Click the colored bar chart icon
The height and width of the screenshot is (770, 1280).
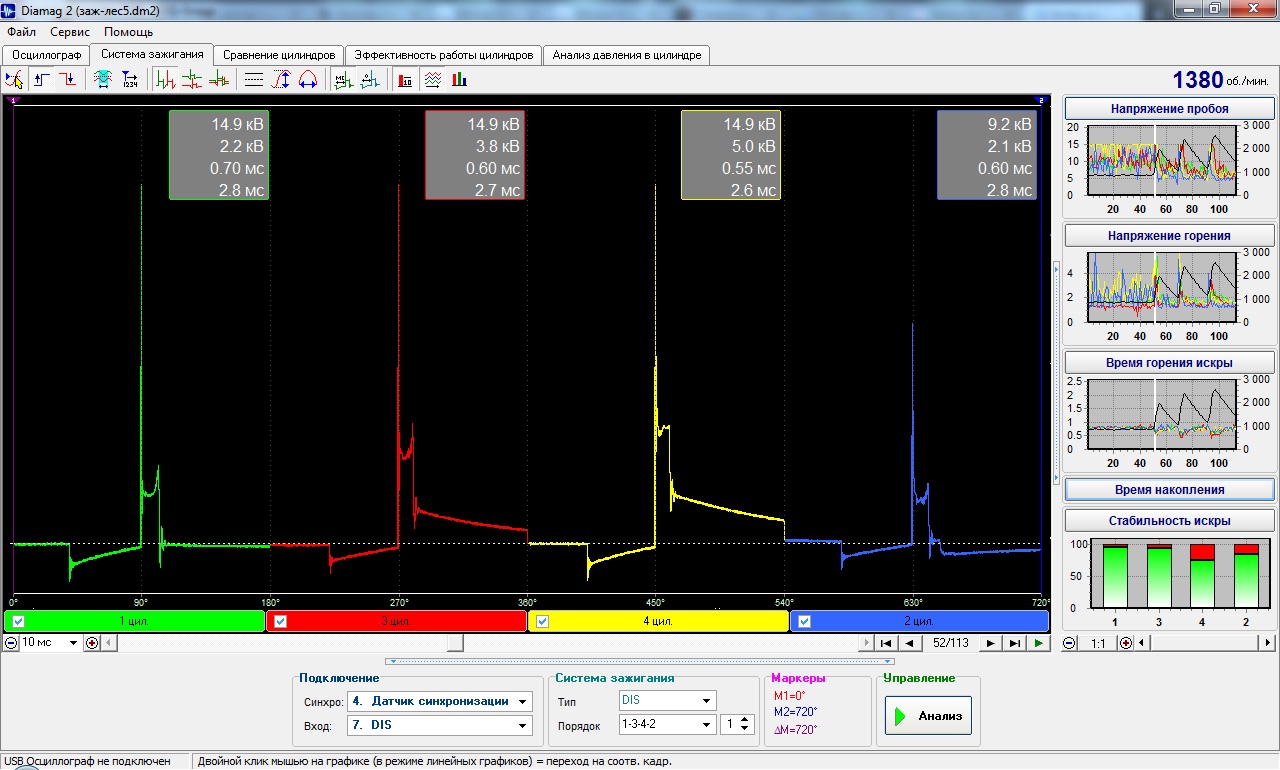(x=459, y=80)
